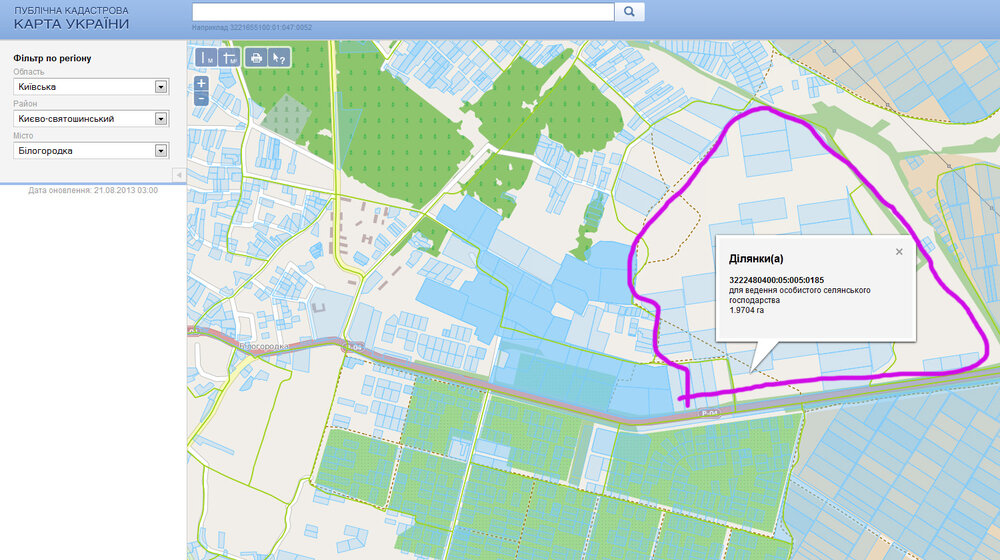
Task: Click the Публічна кадастрова карта України logo
Action: 71,18
